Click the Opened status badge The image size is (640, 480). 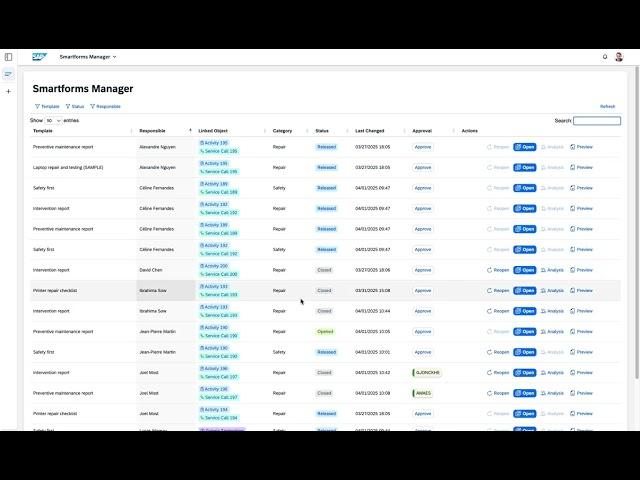[x=325, y=332]
